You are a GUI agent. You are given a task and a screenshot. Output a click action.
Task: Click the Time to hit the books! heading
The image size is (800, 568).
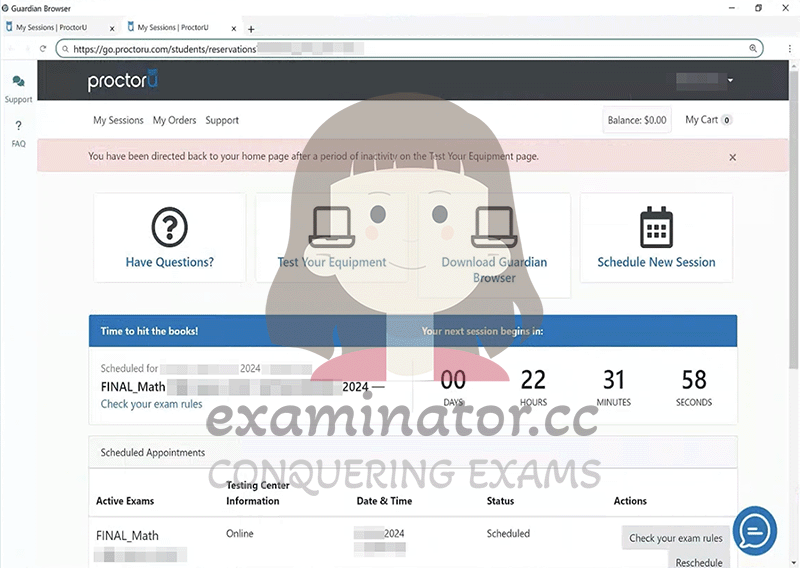[149, 331]
